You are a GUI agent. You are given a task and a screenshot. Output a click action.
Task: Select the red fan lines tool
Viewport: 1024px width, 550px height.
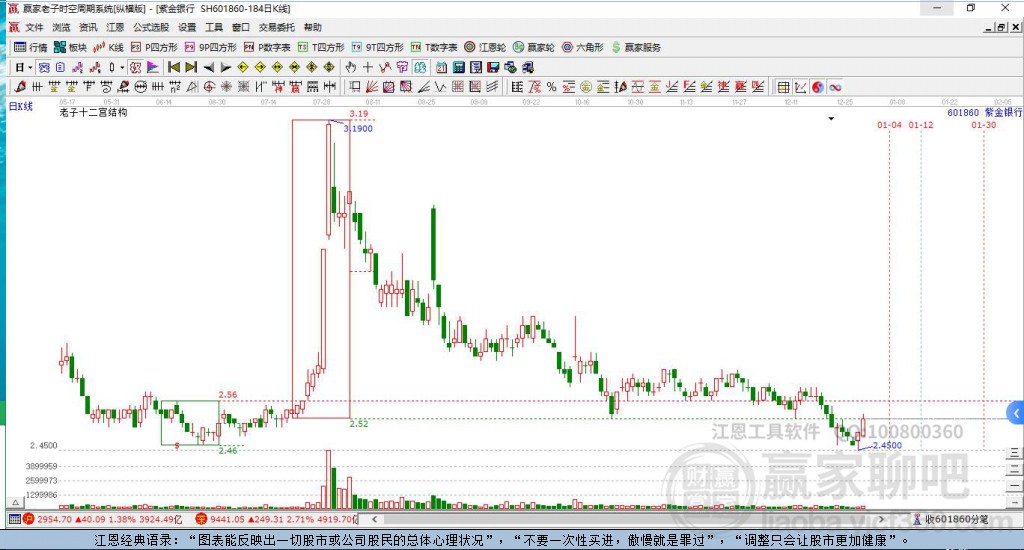pos(371,86)
